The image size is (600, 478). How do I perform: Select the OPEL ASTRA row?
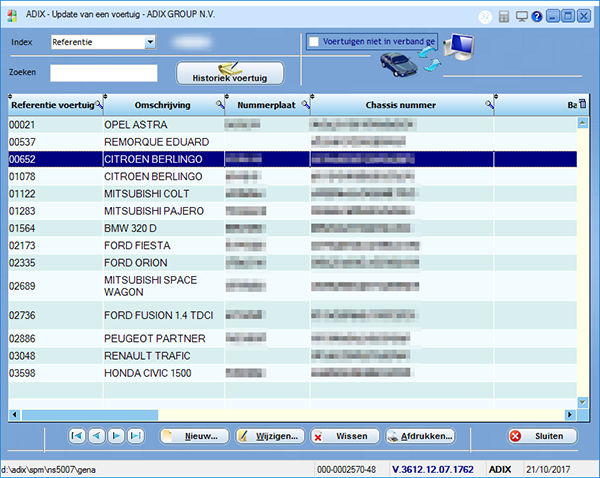coord(292,125)
